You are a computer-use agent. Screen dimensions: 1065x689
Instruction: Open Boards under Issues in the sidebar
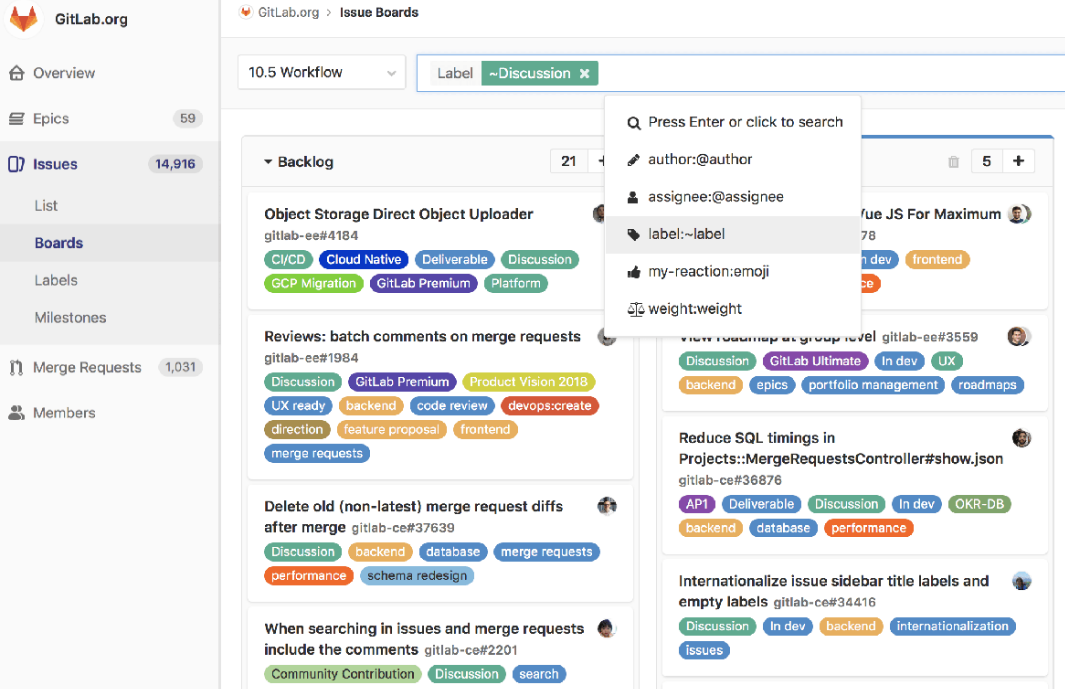[x=59, y=243]
